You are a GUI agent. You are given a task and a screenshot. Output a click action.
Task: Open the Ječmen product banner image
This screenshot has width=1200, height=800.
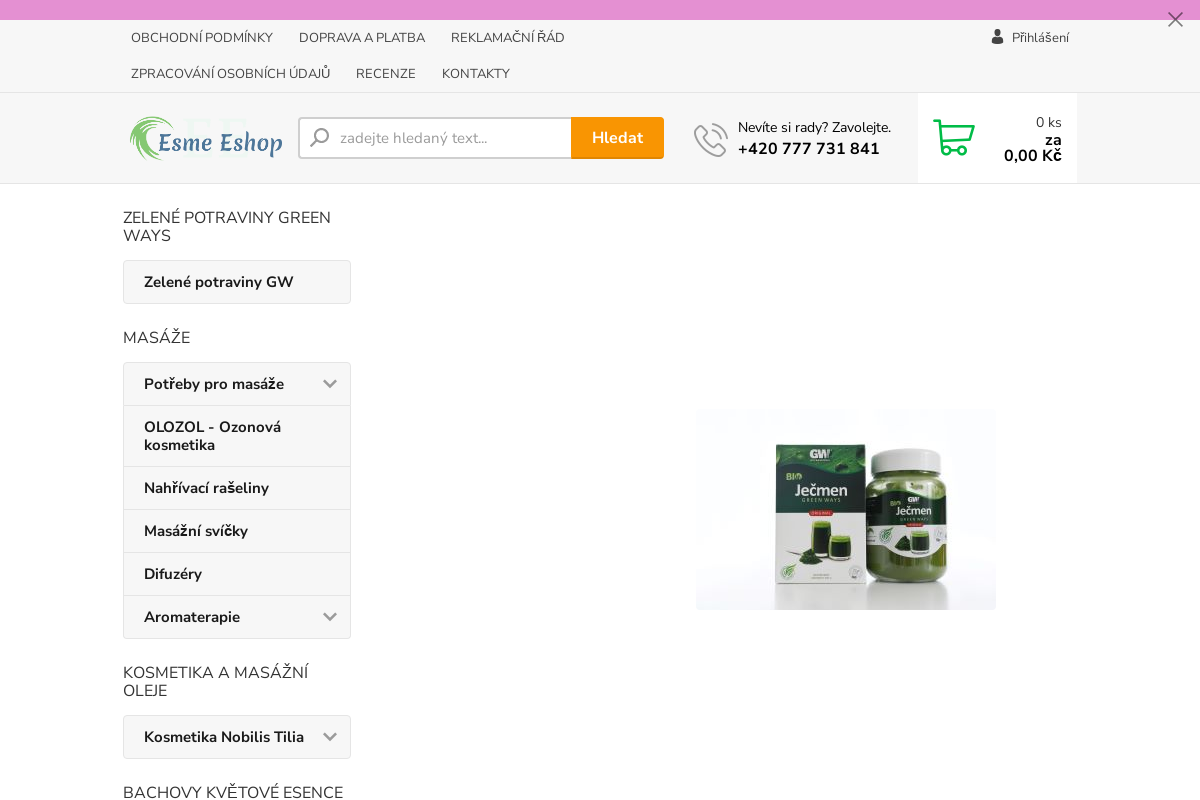846,508
